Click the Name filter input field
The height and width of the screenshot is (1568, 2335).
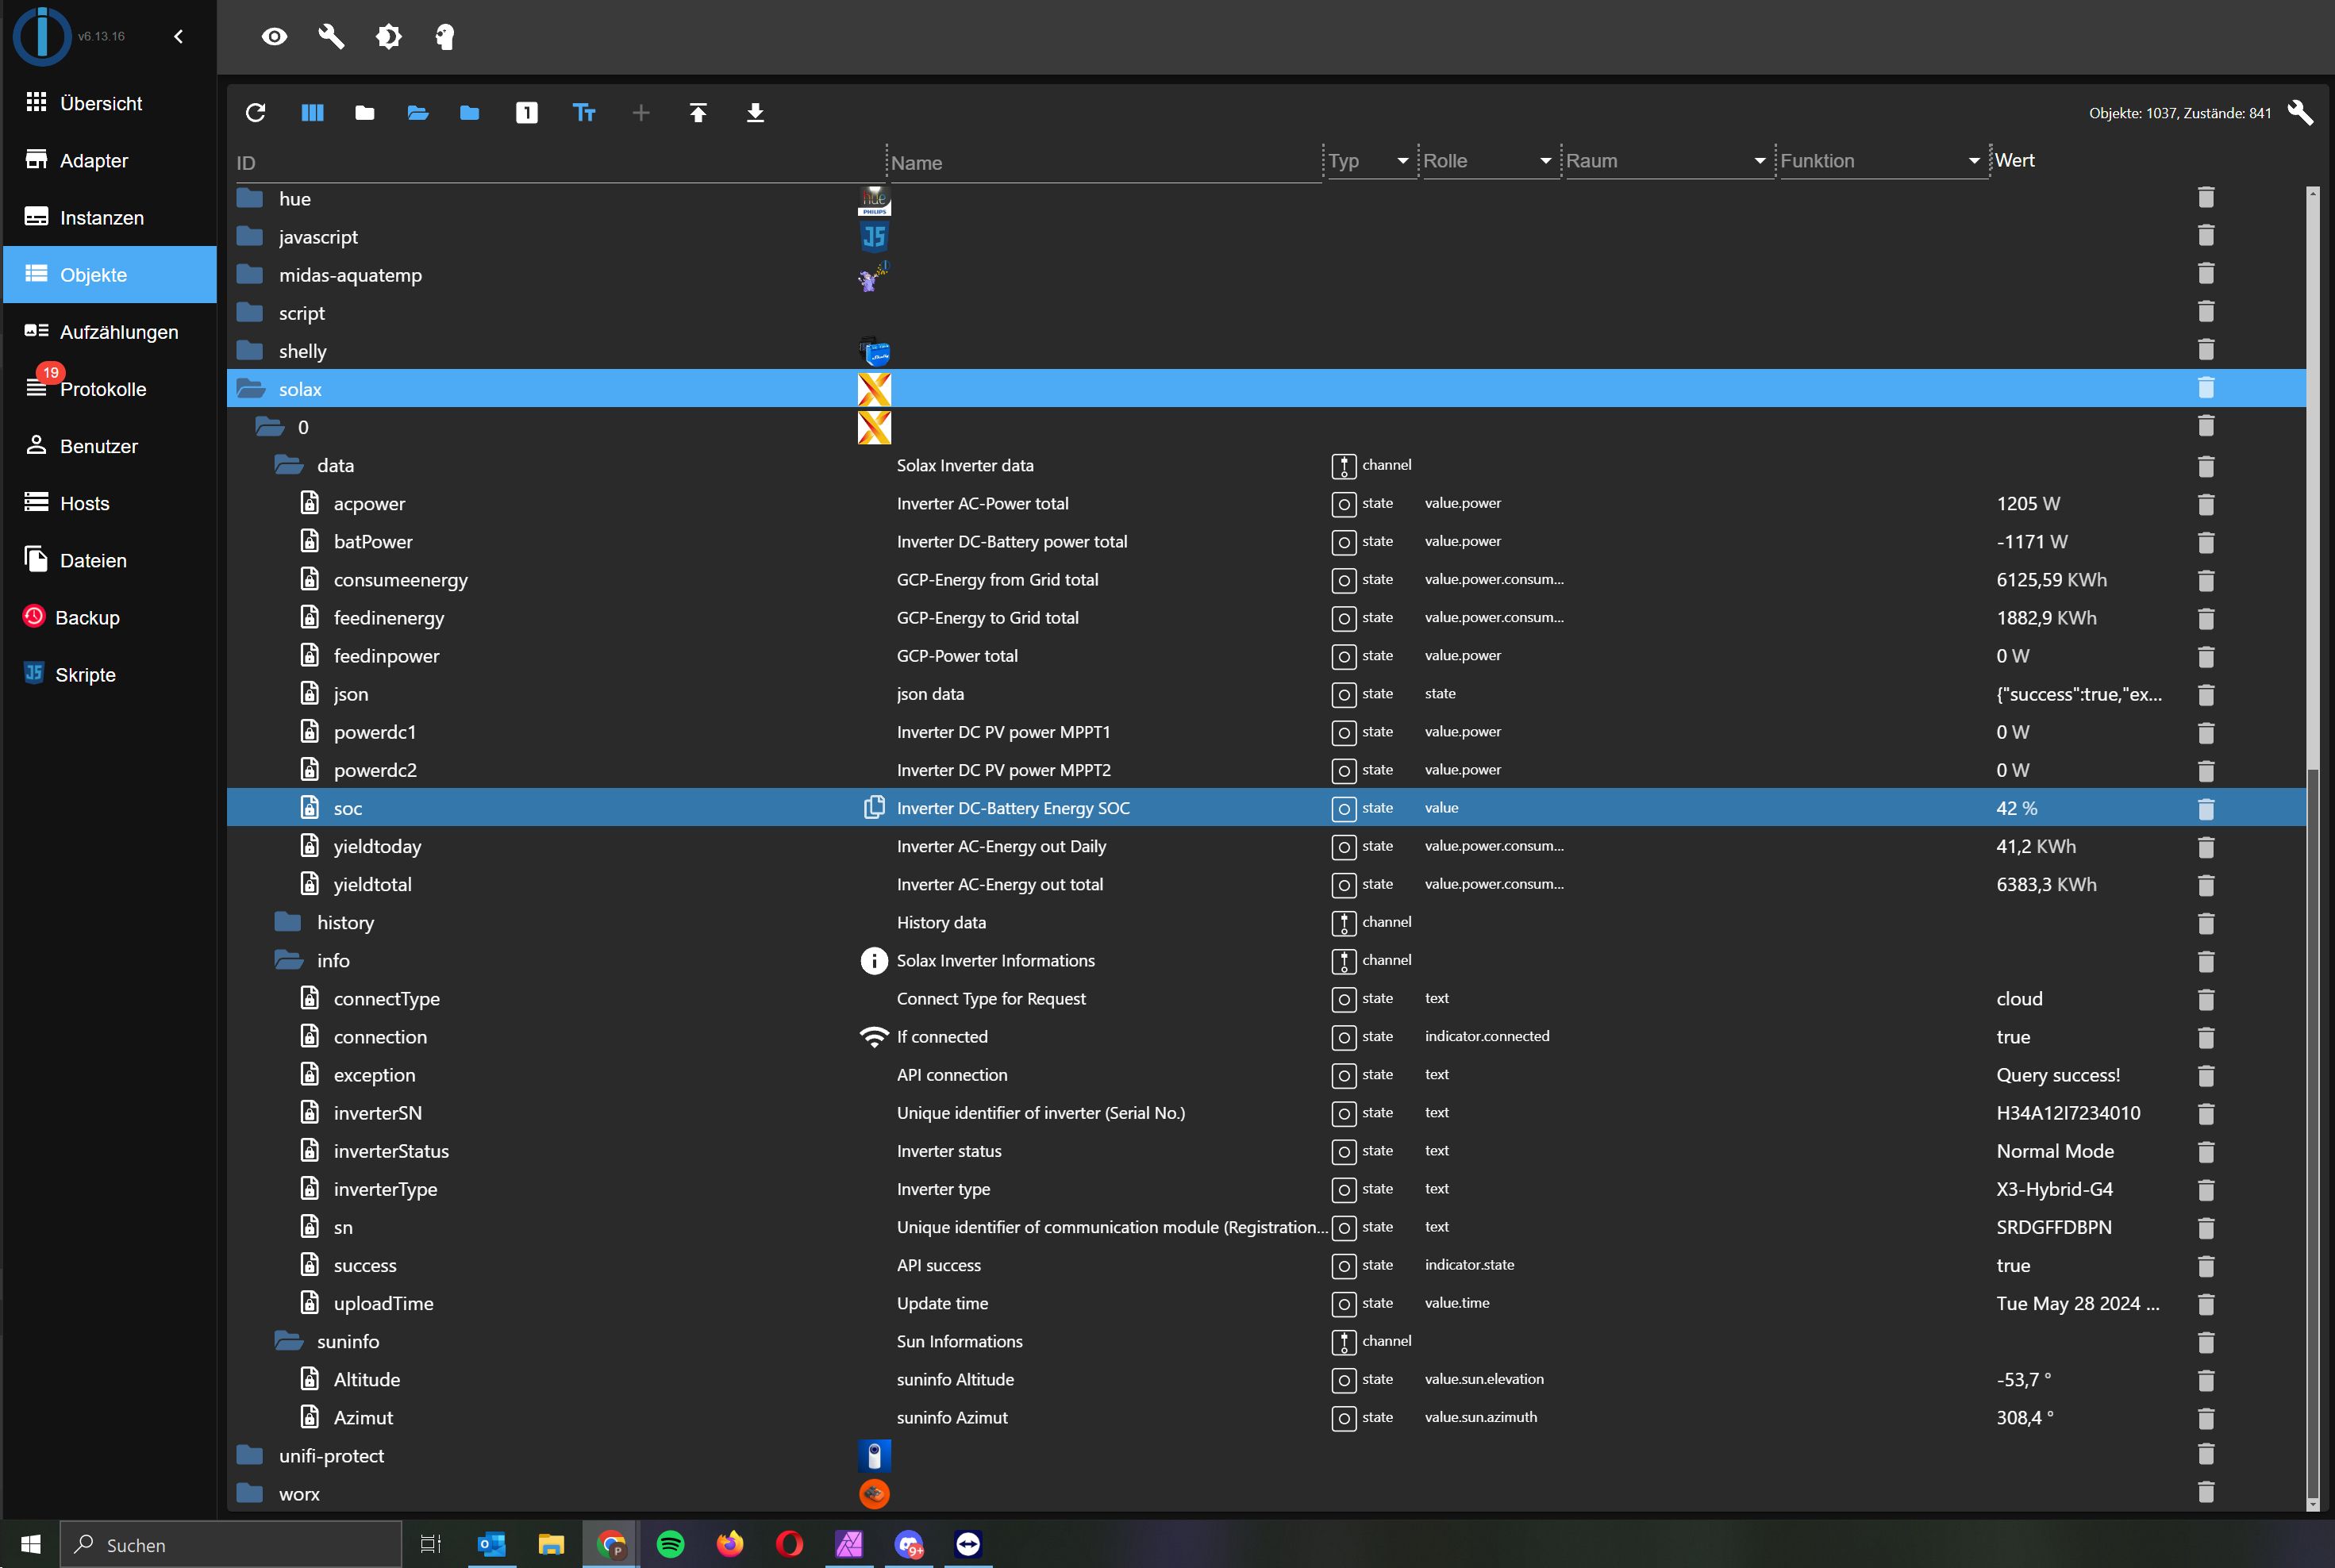coord(1100,163)
